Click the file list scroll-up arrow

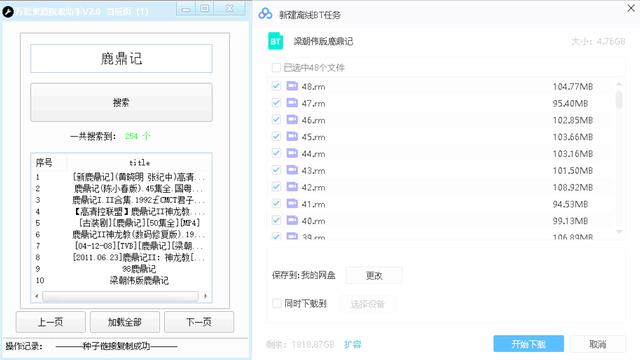pos(619,84)
